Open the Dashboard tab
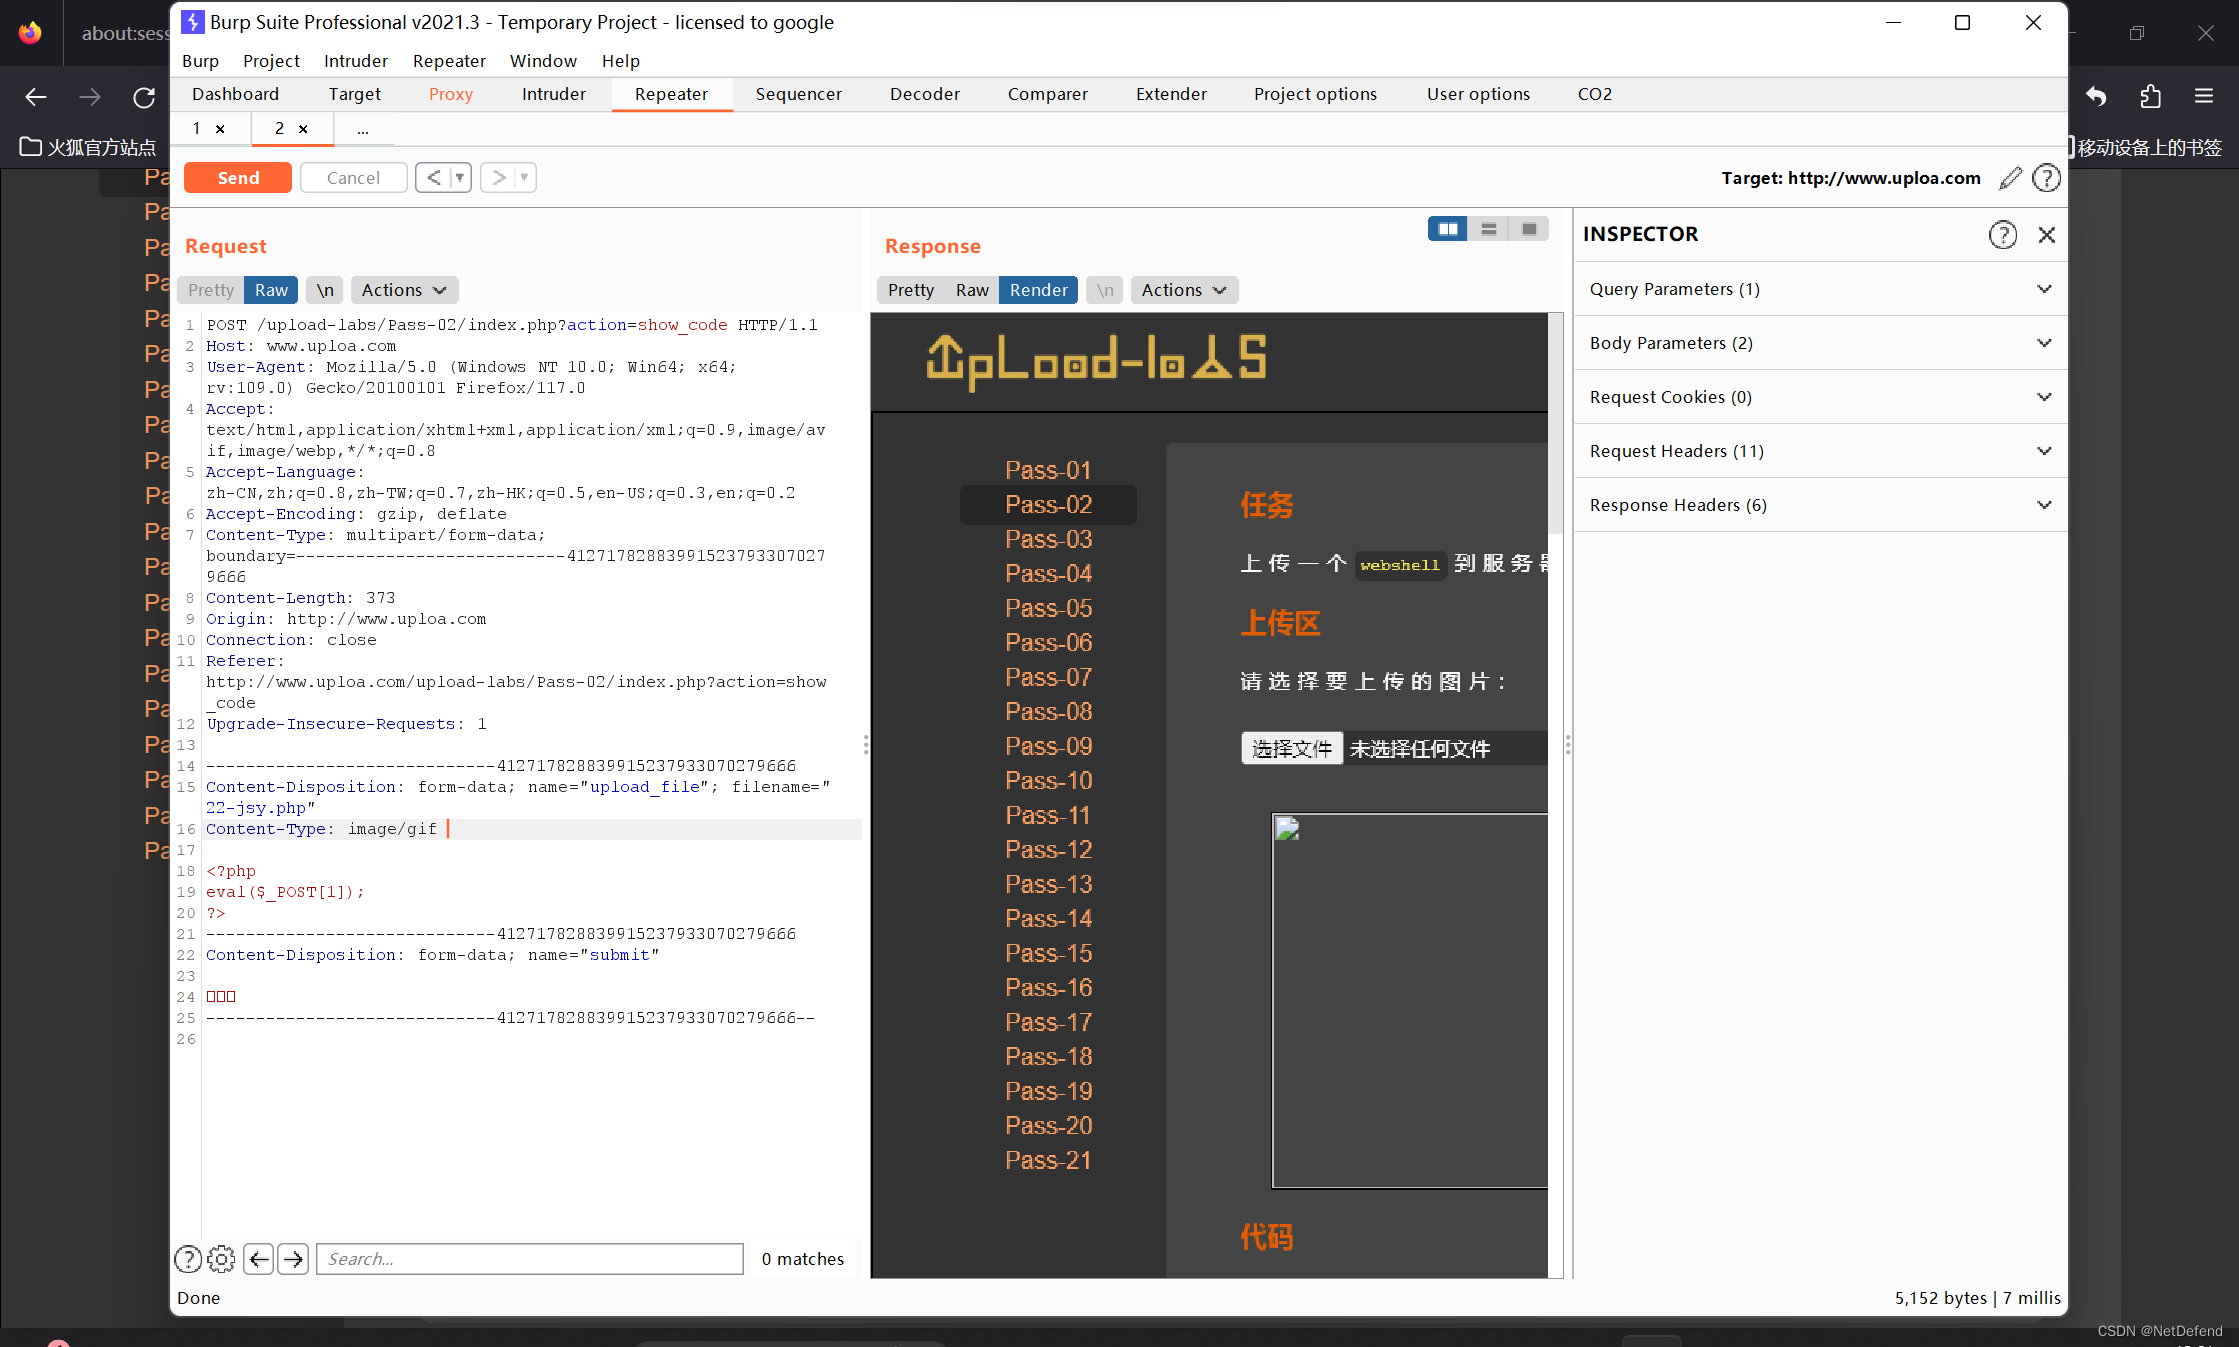2239x1347 pixels. pos(236,94)
